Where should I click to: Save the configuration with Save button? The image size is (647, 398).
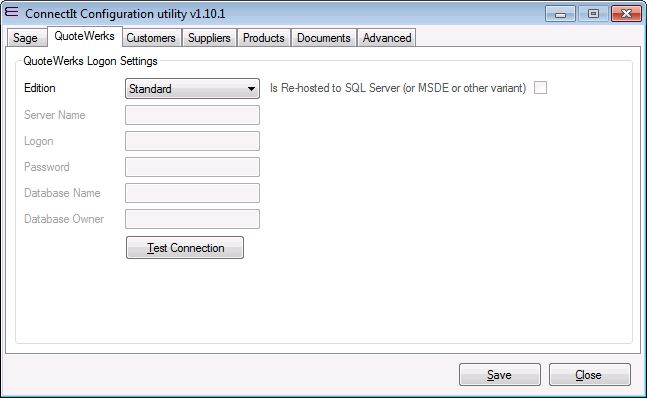click(x=500, y=374)
